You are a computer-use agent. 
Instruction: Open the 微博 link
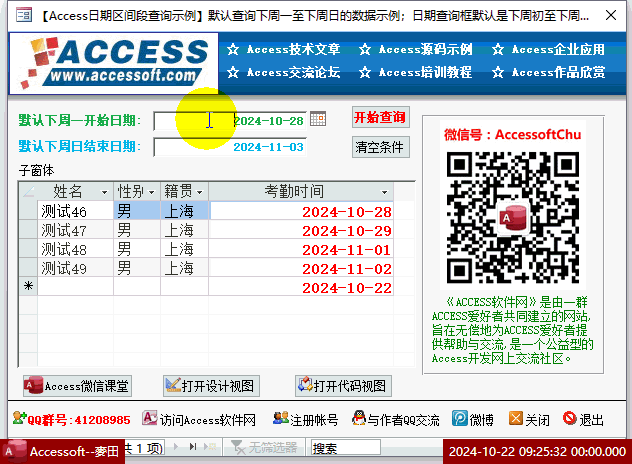click(x=472, y=420)
